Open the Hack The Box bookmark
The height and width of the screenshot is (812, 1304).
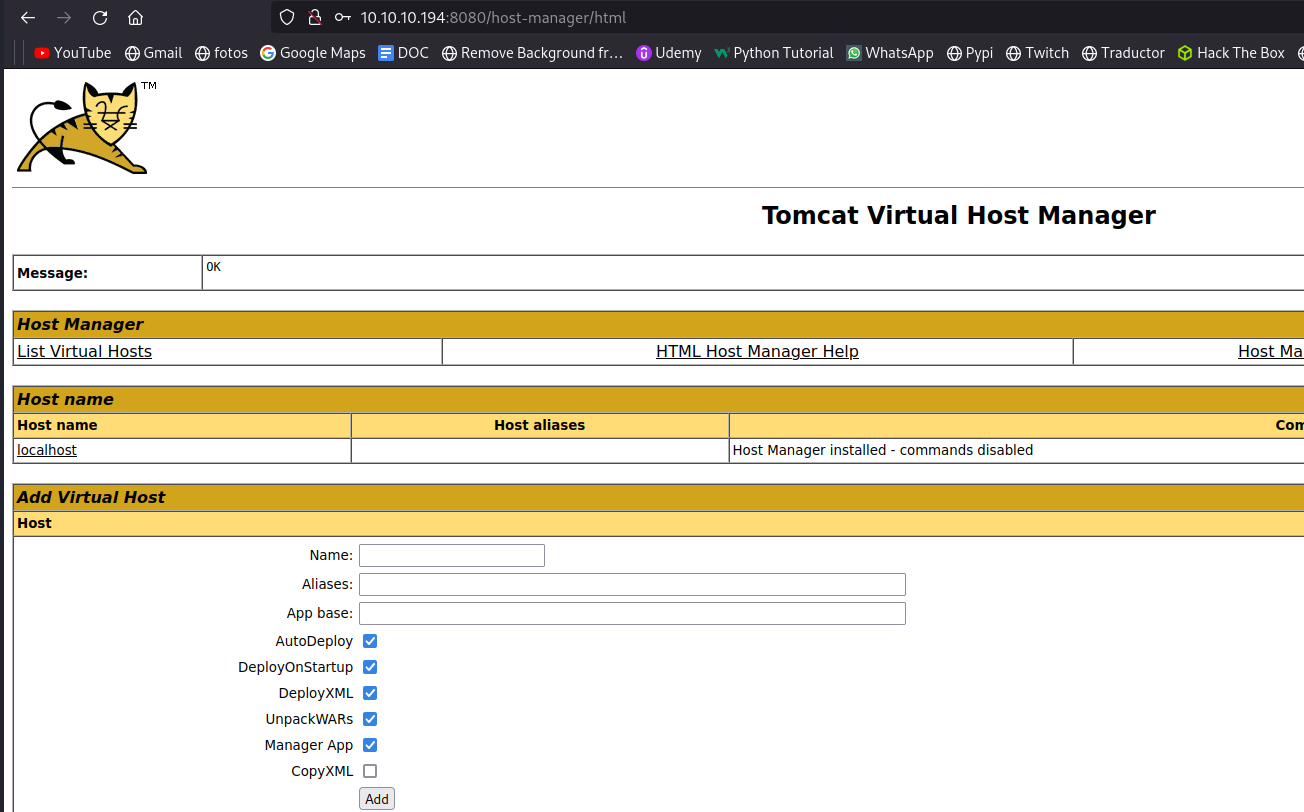(x=1231, y=53)
